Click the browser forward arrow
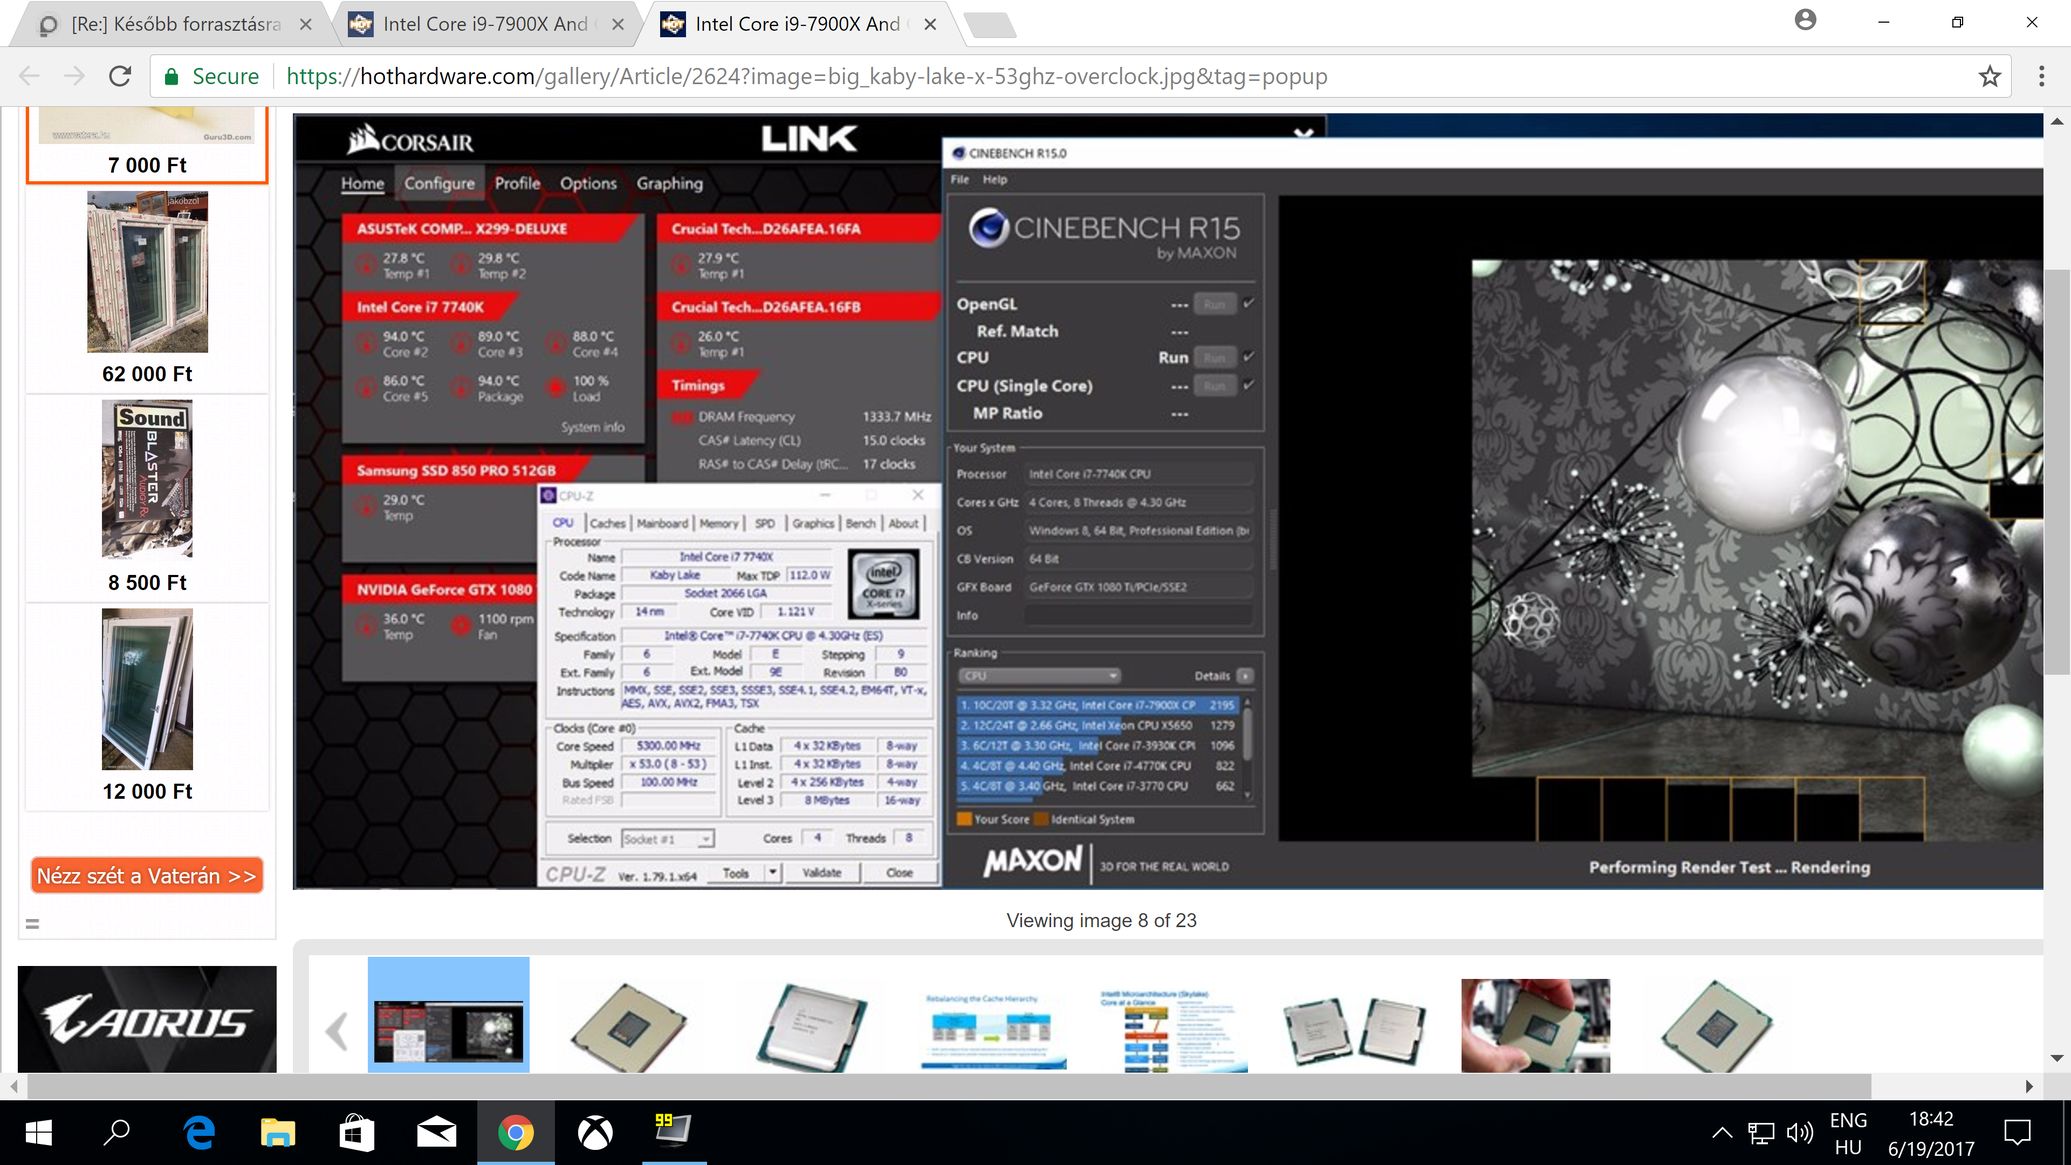 (75, 76)
